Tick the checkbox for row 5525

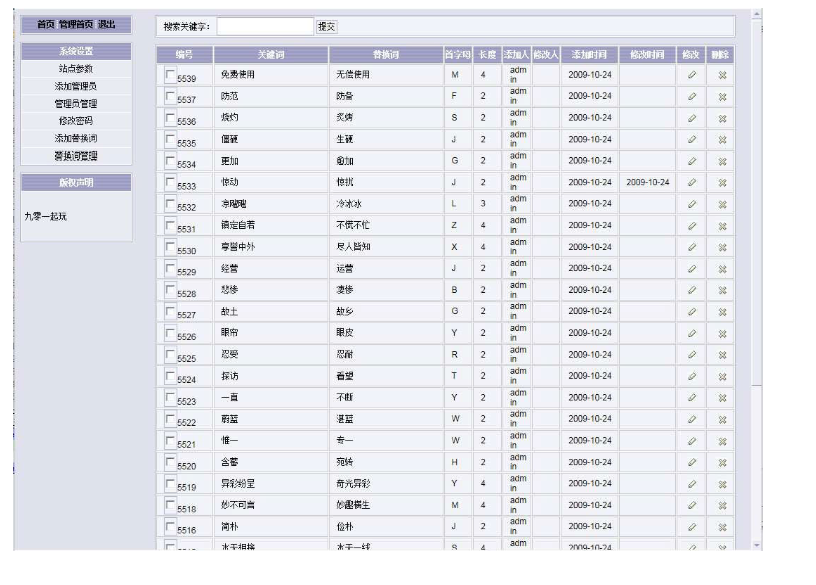pos(170,354)
